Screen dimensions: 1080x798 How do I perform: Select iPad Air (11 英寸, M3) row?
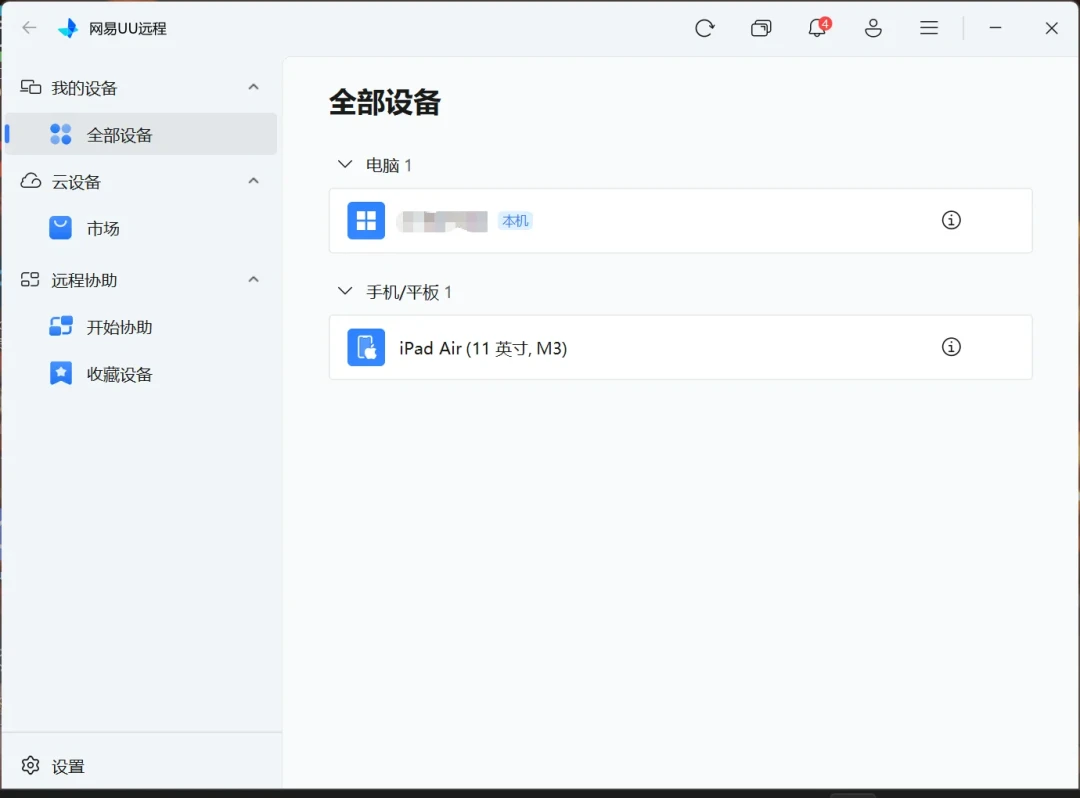[x=681, y=347]
